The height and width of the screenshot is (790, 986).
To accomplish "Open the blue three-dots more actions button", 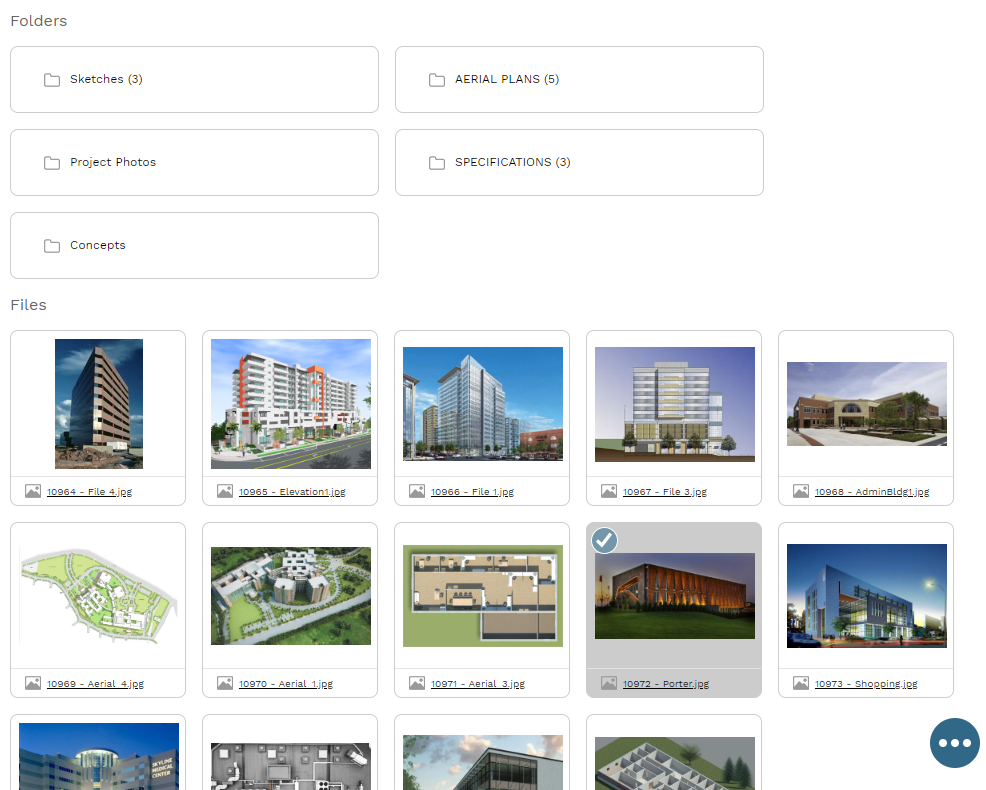I will point(954,743).
